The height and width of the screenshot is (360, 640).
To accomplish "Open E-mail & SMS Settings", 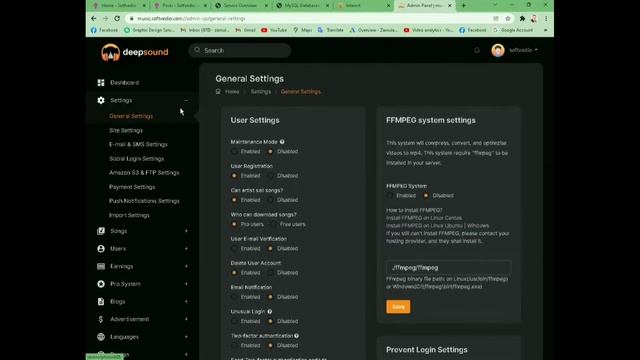I will [138, 144].
